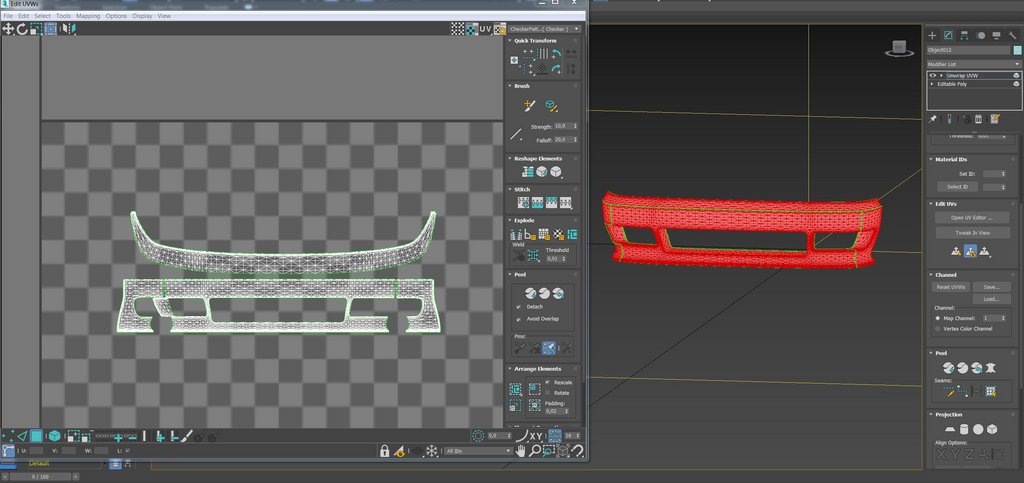
Task: Toggle the eye on Unwrap UVW modifier
Action: pyautogui.click(x=933, y=76)
